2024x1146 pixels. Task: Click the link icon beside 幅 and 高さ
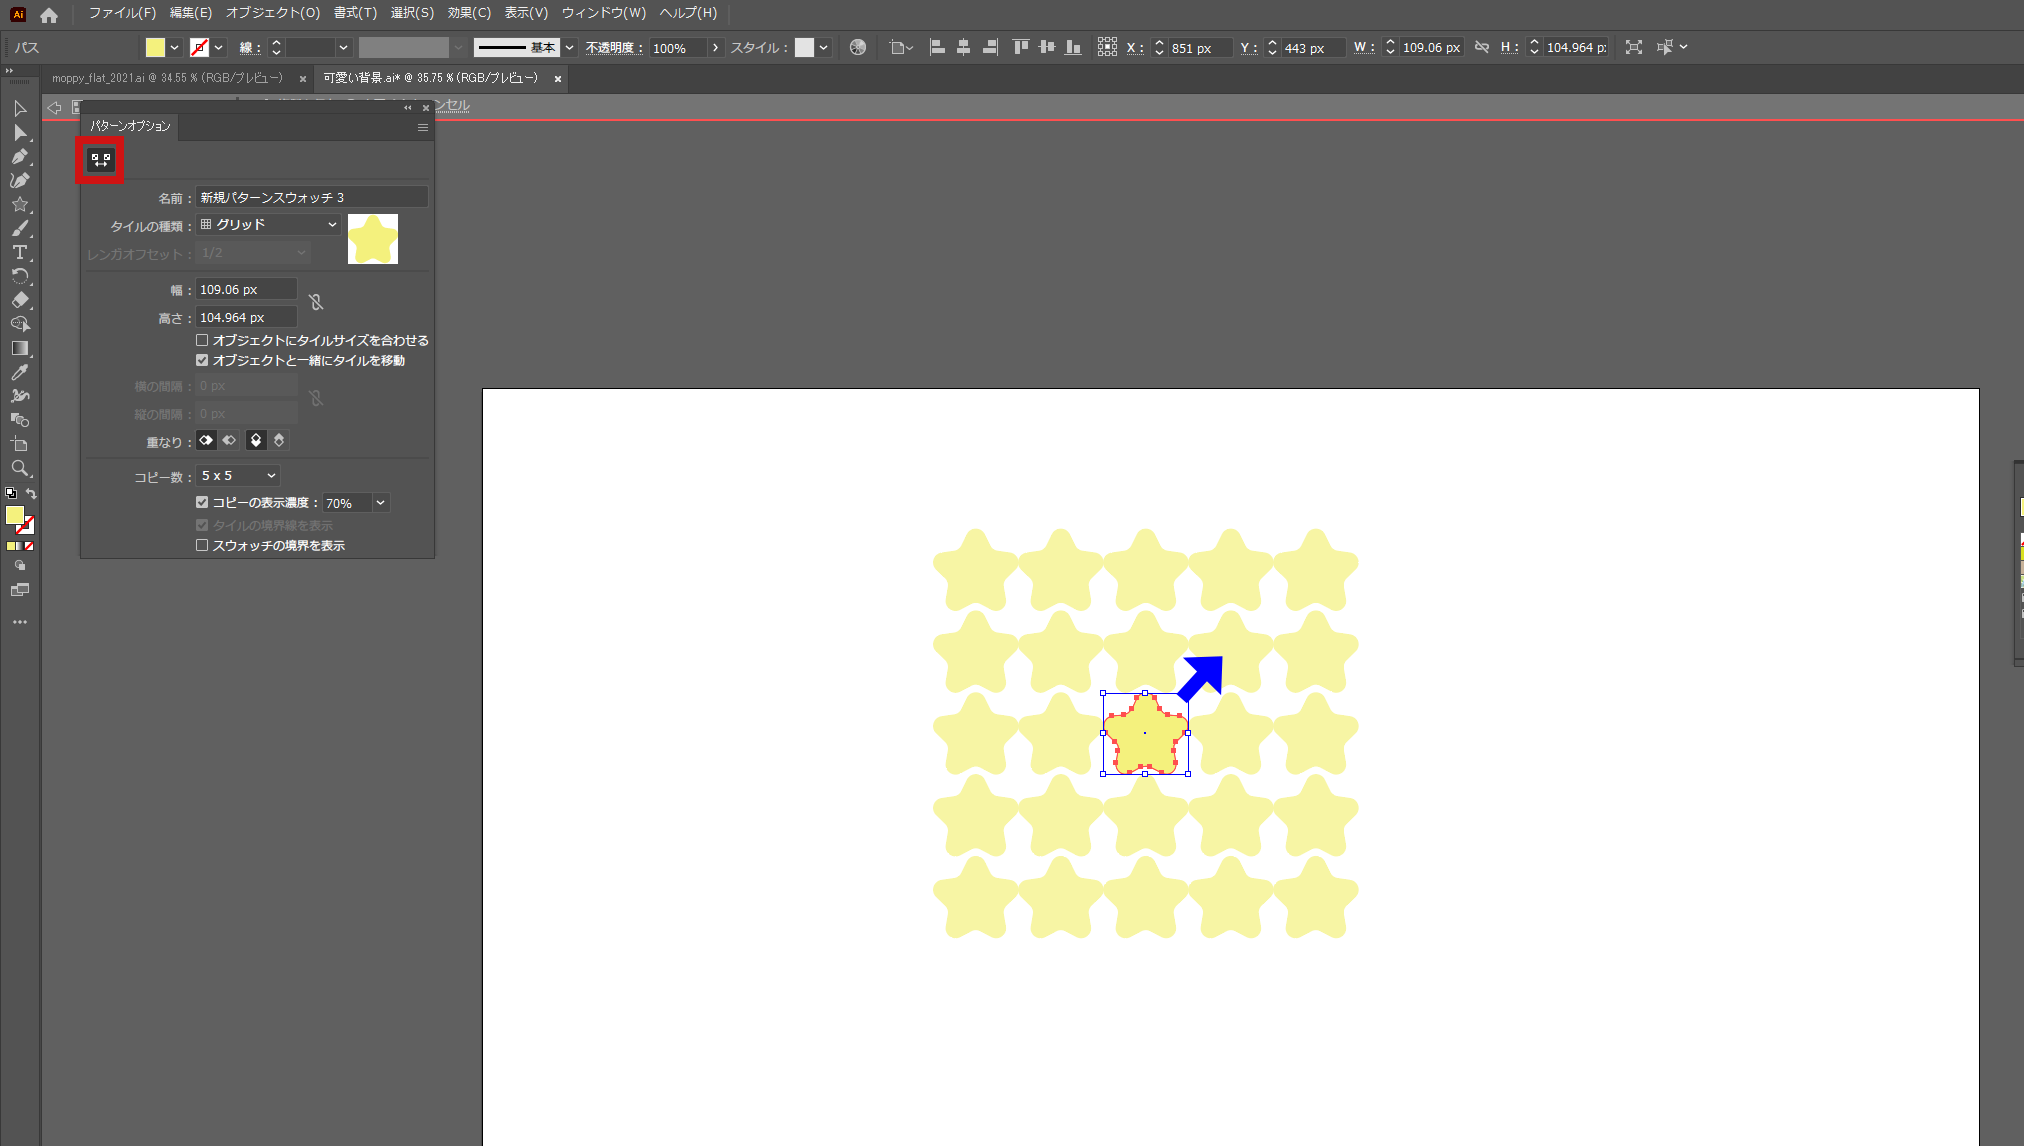tap(316, 302)
